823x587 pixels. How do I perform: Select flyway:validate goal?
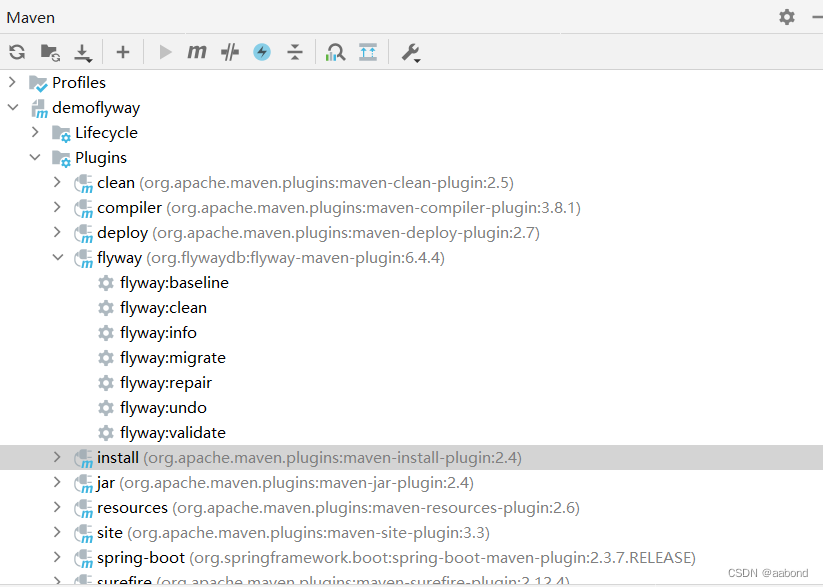click(x=173, y=433)
